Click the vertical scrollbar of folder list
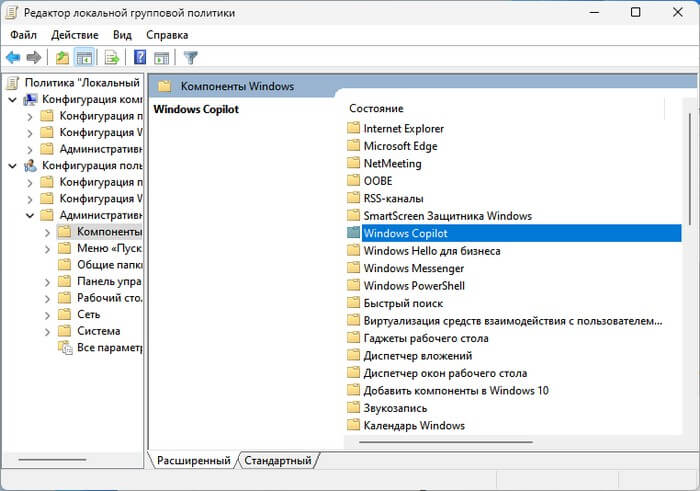This screenshot has width=700, height=491. coord(690,169)
